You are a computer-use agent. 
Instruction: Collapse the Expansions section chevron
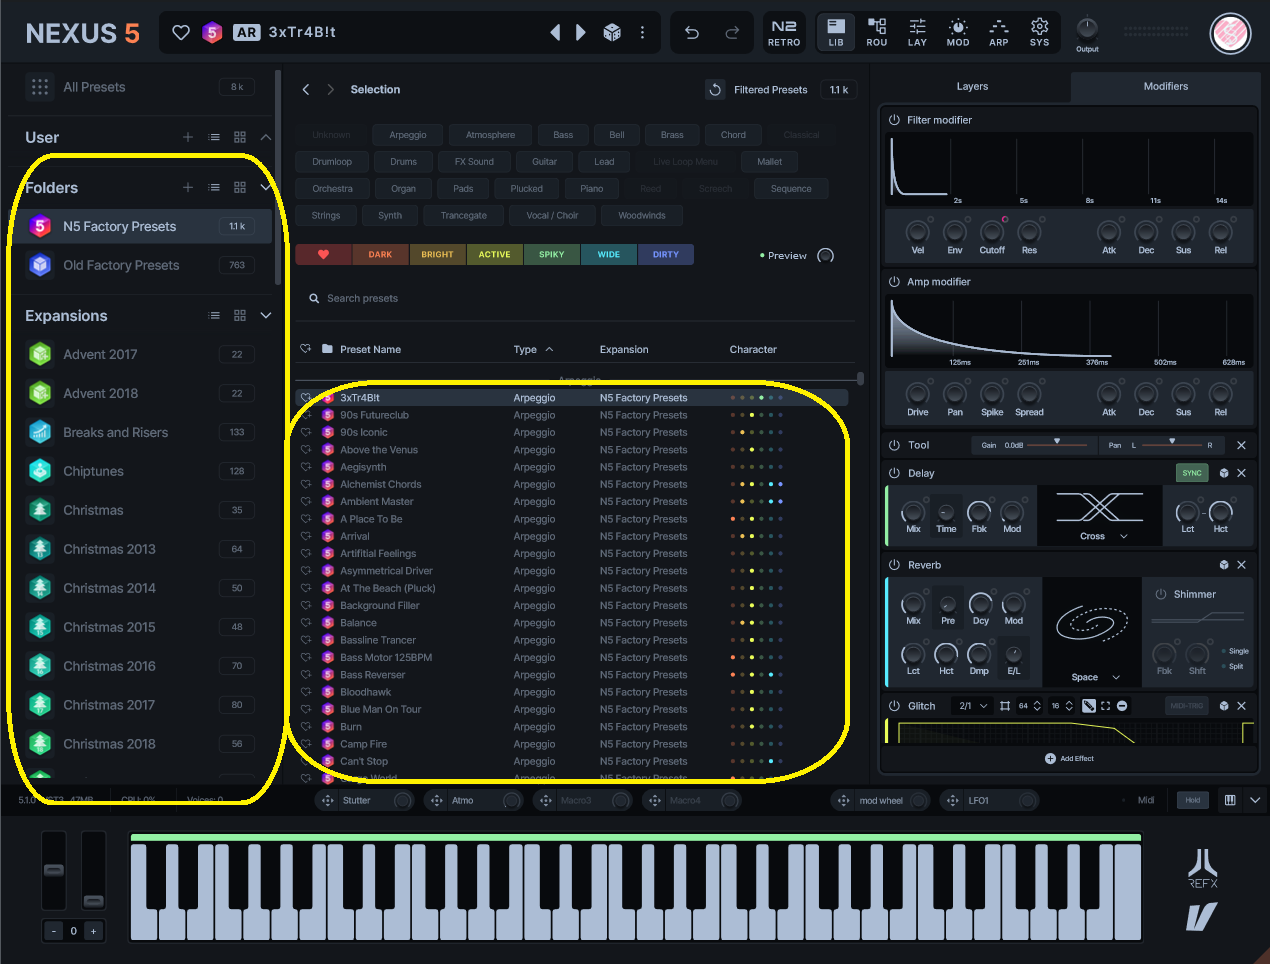coord(266,315)
